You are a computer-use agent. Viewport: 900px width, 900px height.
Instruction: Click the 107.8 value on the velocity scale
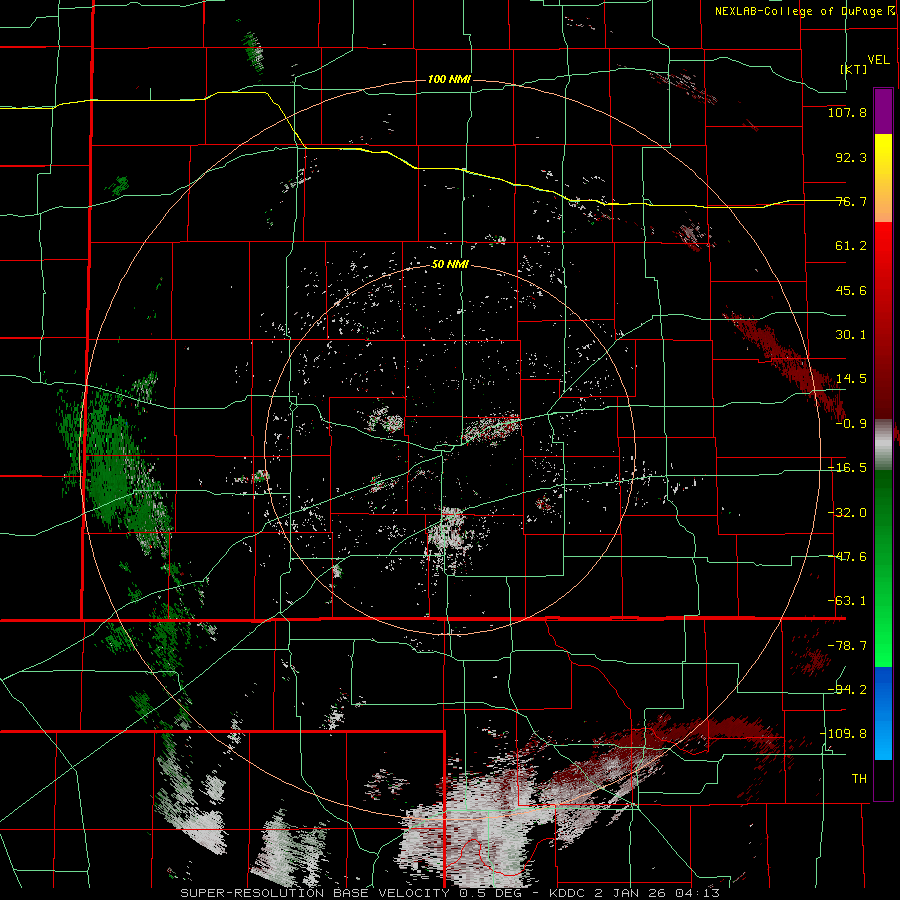847,112
